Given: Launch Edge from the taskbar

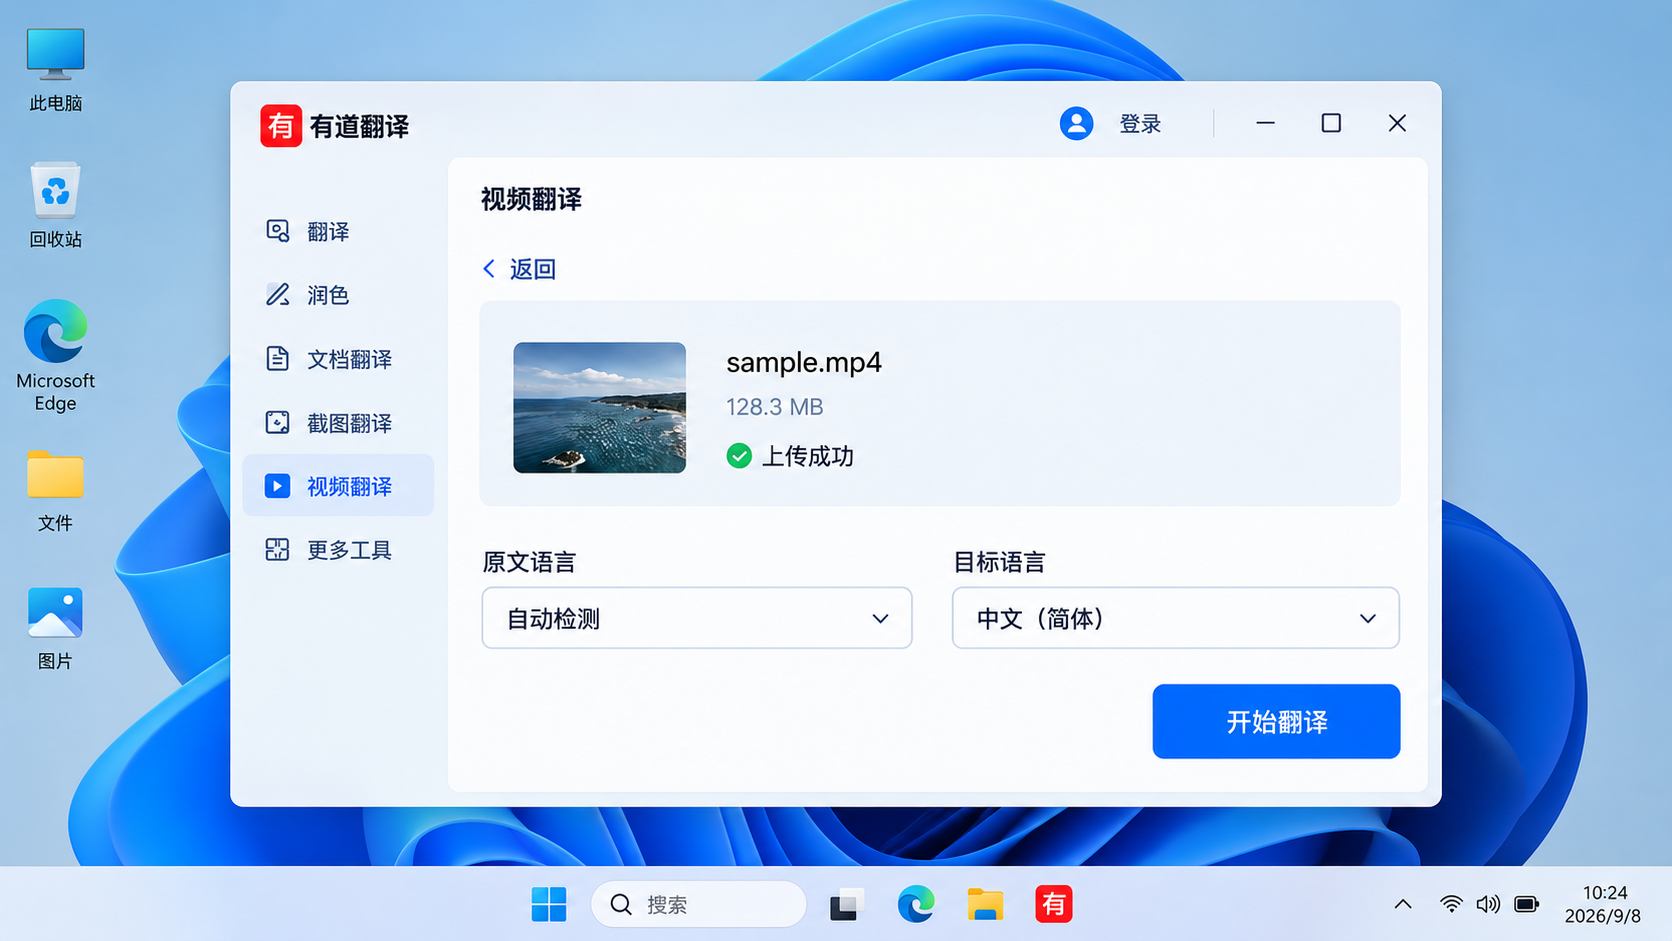Looking at the screenshot, I should pyautogui.click(x=915, y=904).
